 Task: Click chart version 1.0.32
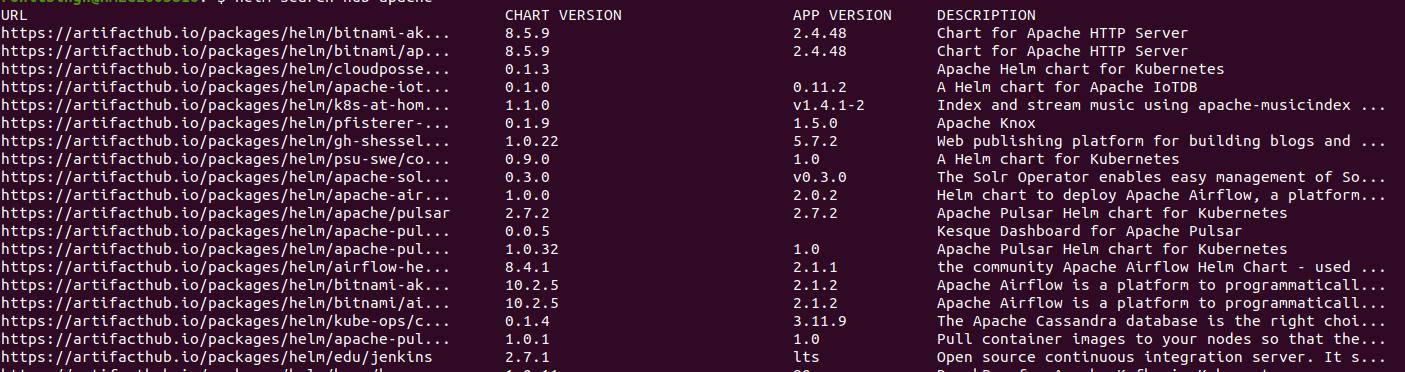532,249
